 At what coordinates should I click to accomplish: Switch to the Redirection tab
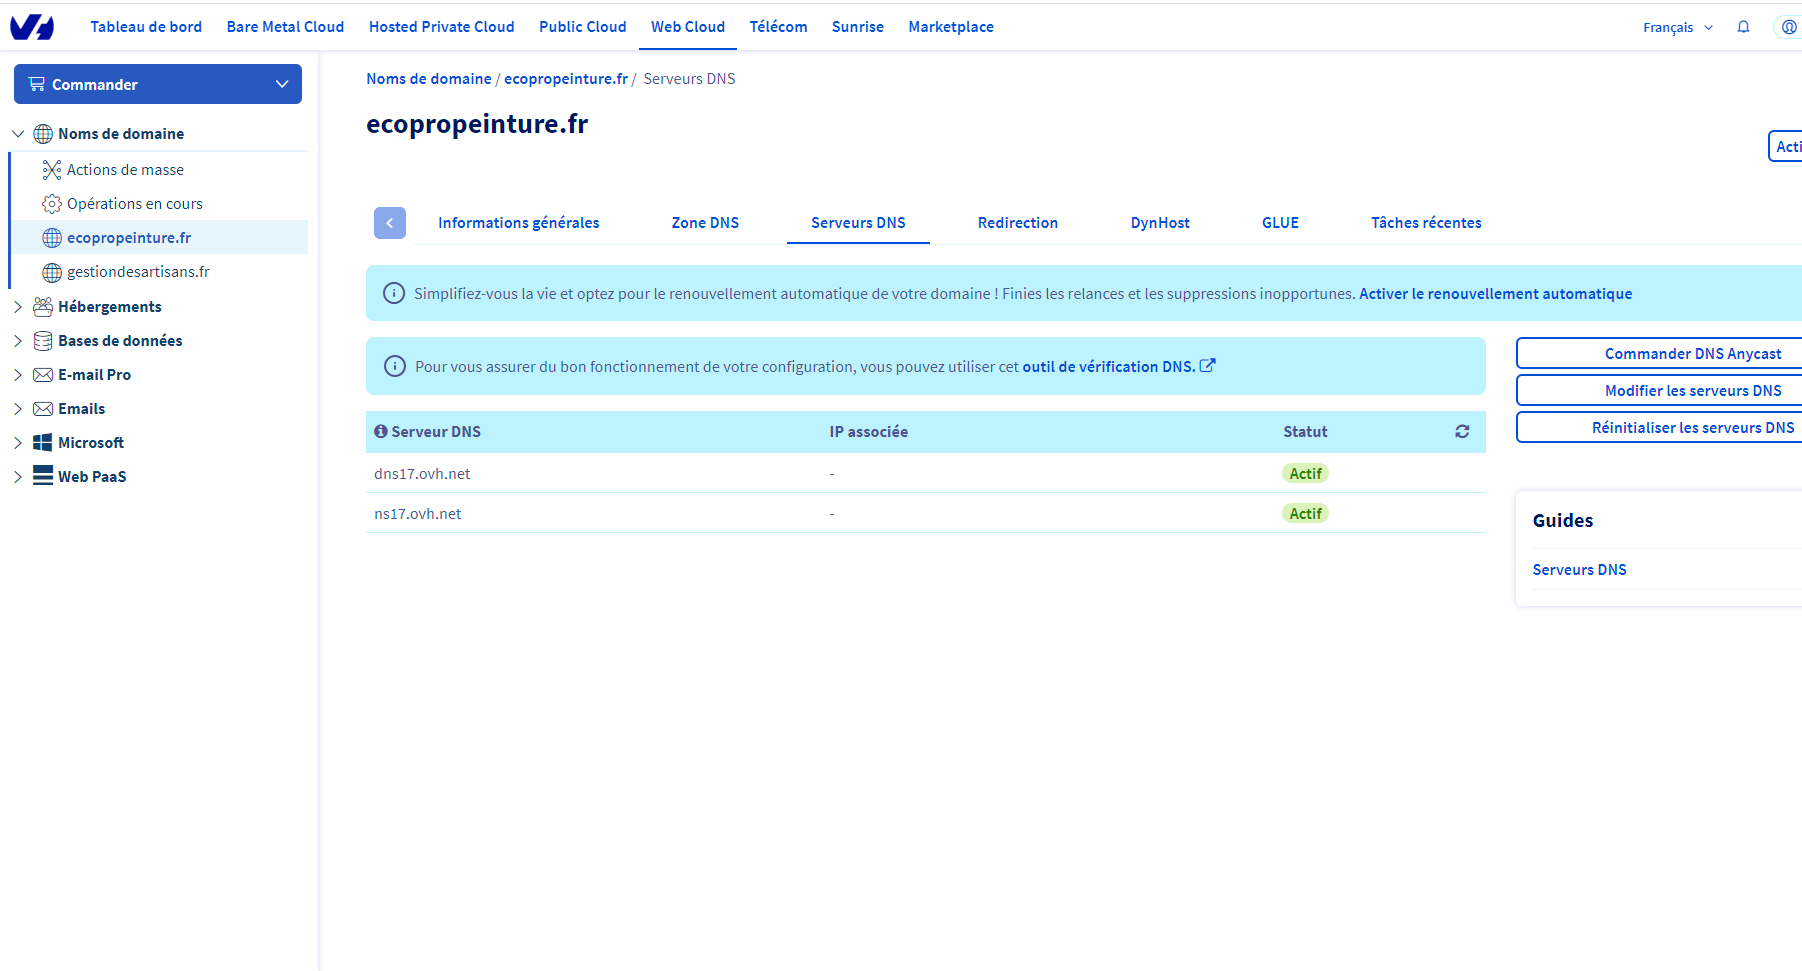[1017, 223]
